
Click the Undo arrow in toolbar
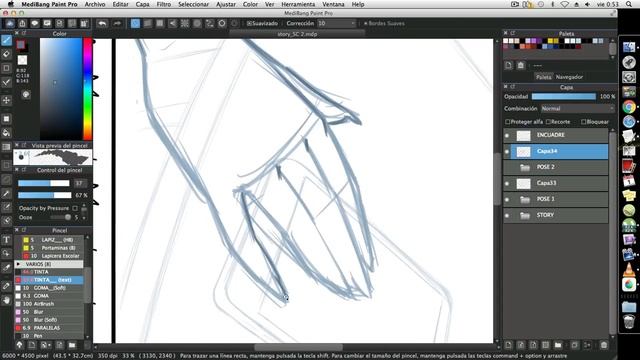102,23
